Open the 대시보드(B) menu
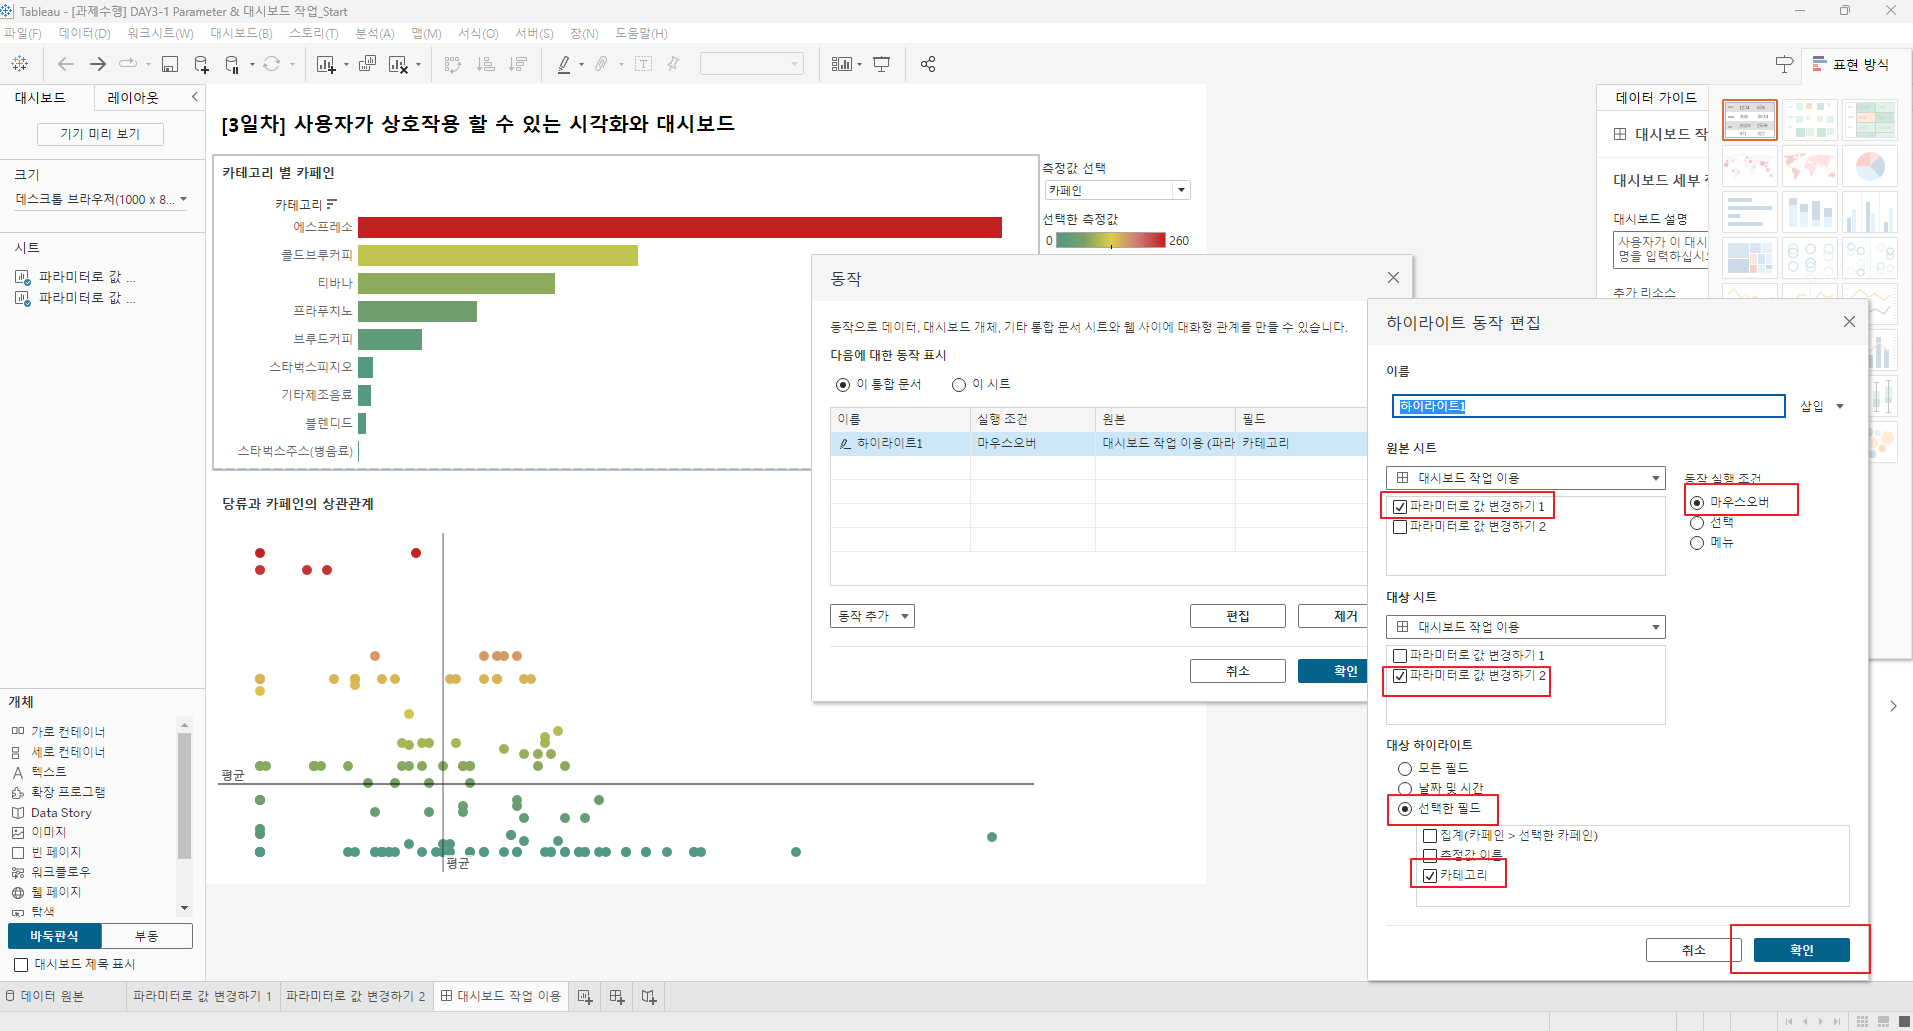Viewport: 1913px width, 1031px height. click(241, 34)
